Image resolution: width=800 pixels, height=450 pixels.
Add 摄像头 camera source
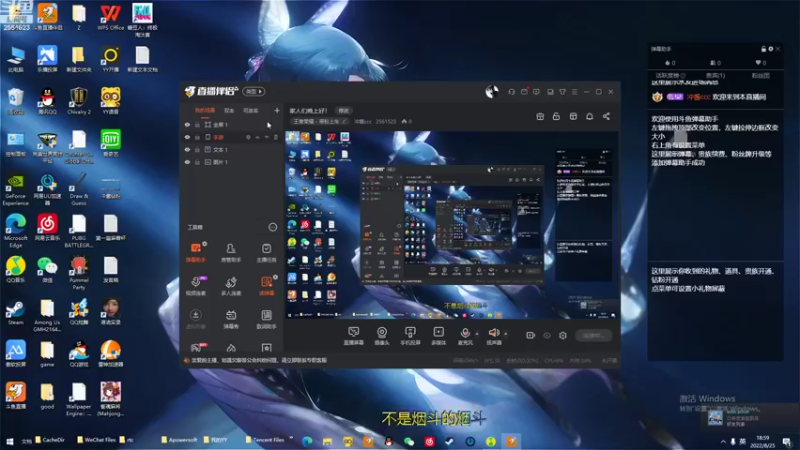(382, 336)
